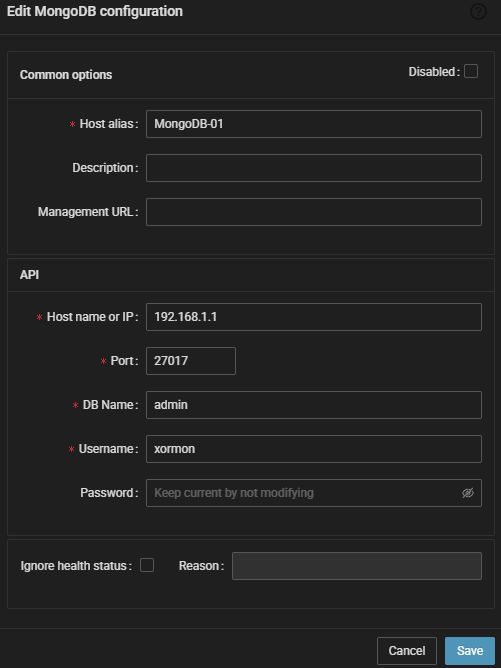Click the Port label
501x668 pixels.
pyautogui.click(x=124, y=361)
